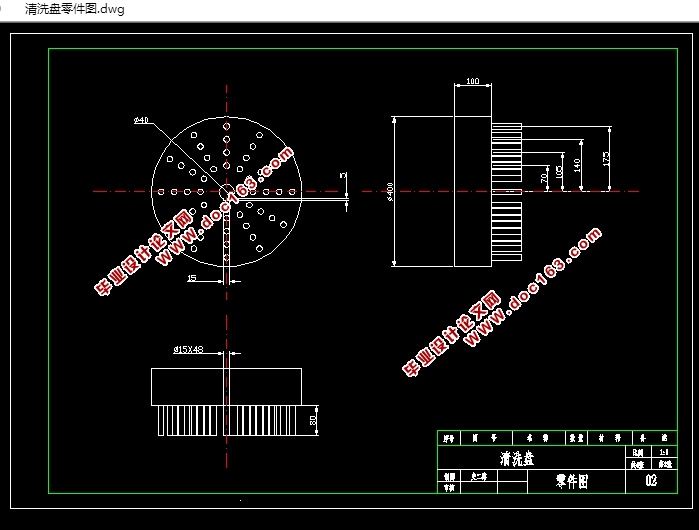Click the 175 dimension label

[607, 159]
